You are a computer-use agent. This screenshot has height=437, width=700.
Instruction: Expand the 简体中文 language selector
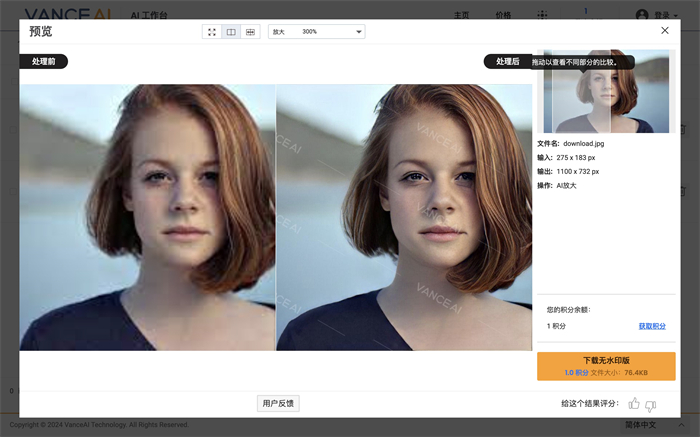tap(646, 425)
